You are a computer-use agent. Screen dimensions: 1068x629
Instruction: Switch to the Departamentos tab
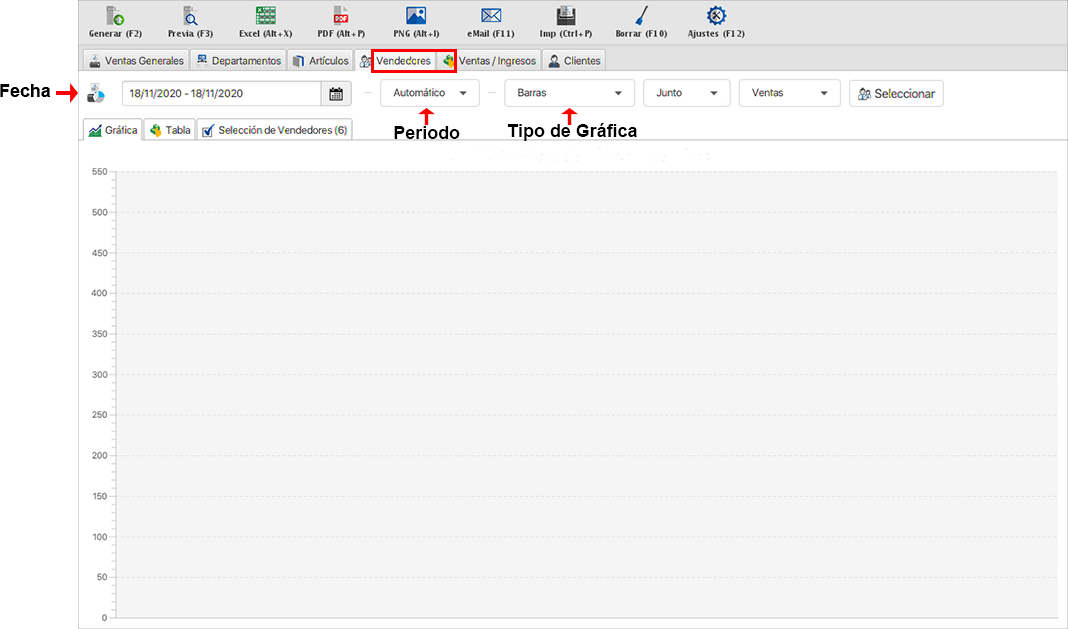pos(238,61)
